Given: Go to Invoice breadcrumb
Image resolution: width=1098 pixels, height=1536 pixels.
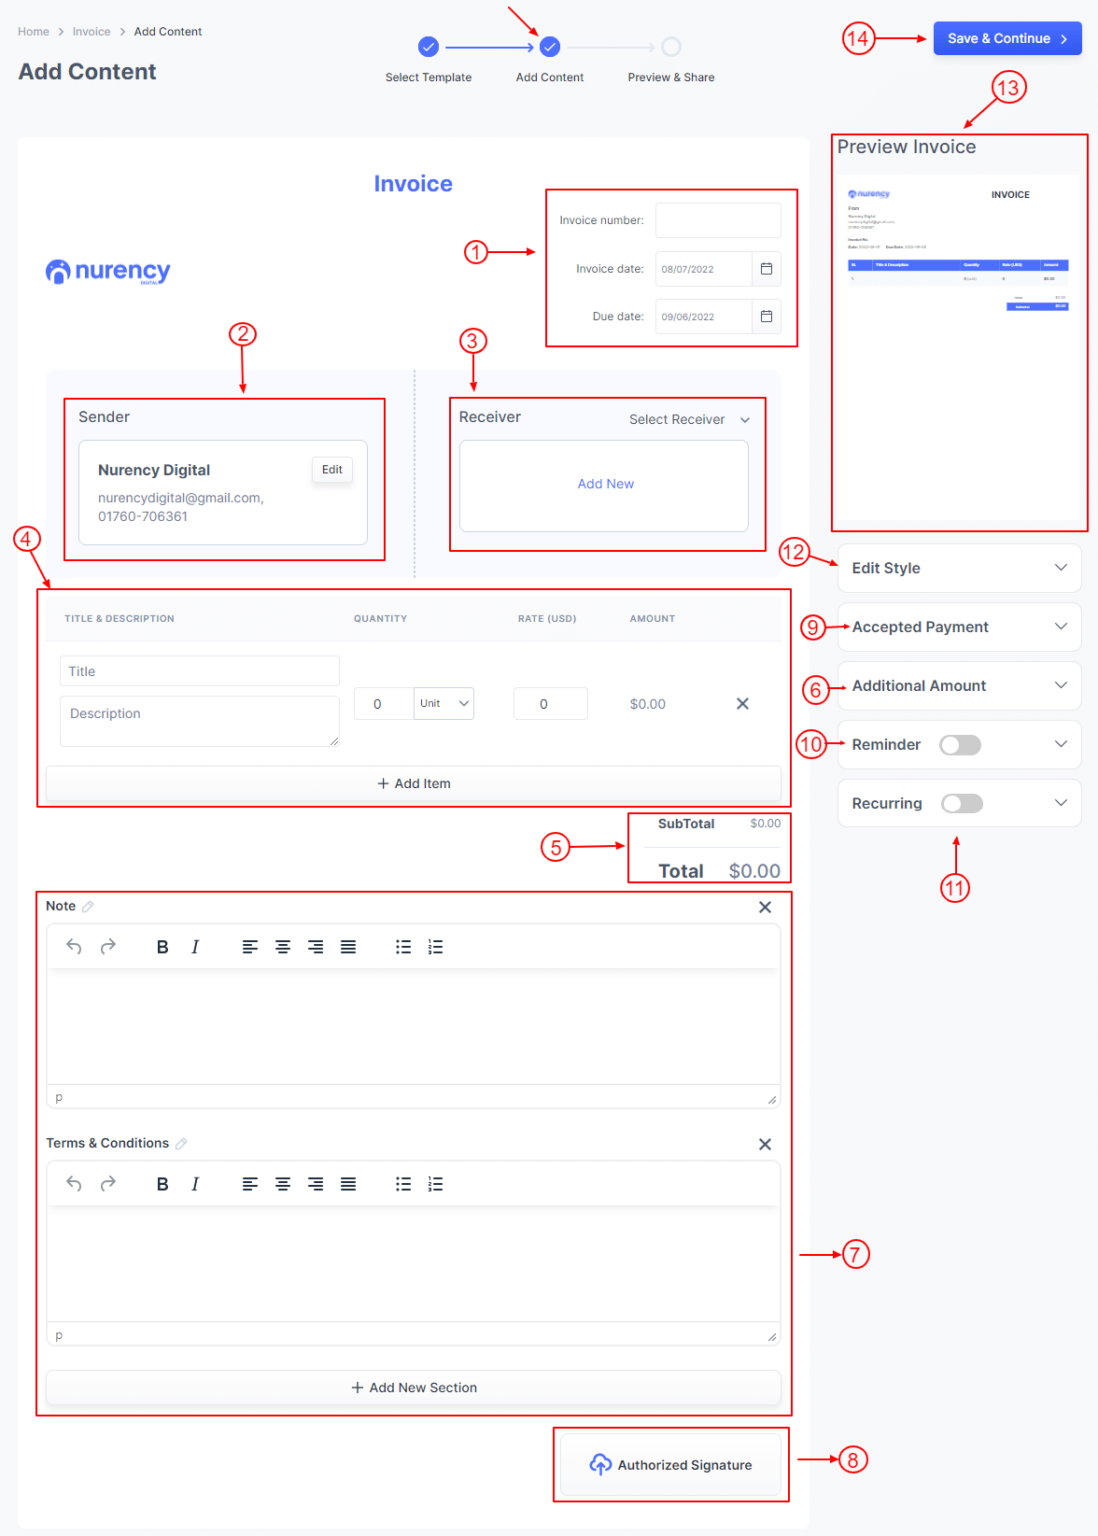Looking at the screenshot, I should tap(91, 32).
